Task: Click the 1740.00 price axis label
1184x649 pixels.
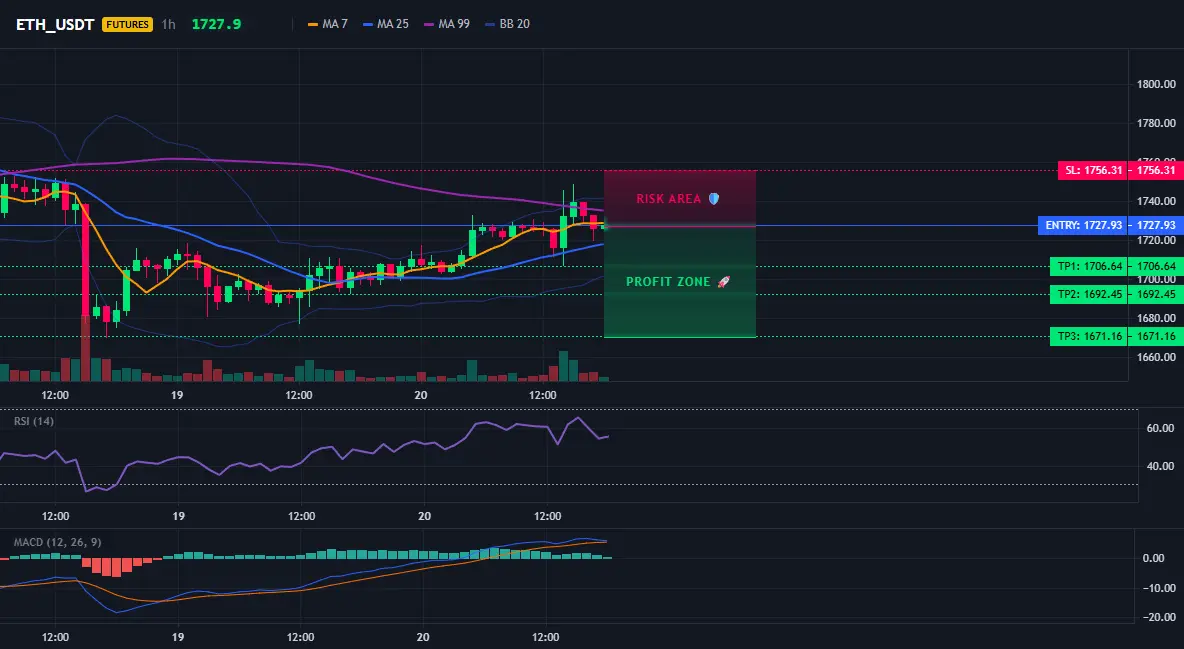Action: tap(1156, 201)
